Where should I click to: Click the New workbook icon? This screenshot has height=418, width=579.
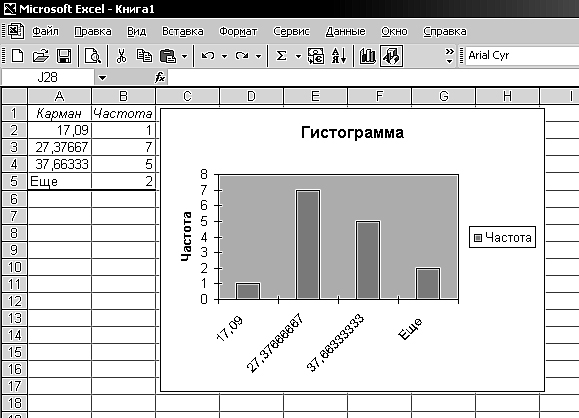click(x=17, y=56)
